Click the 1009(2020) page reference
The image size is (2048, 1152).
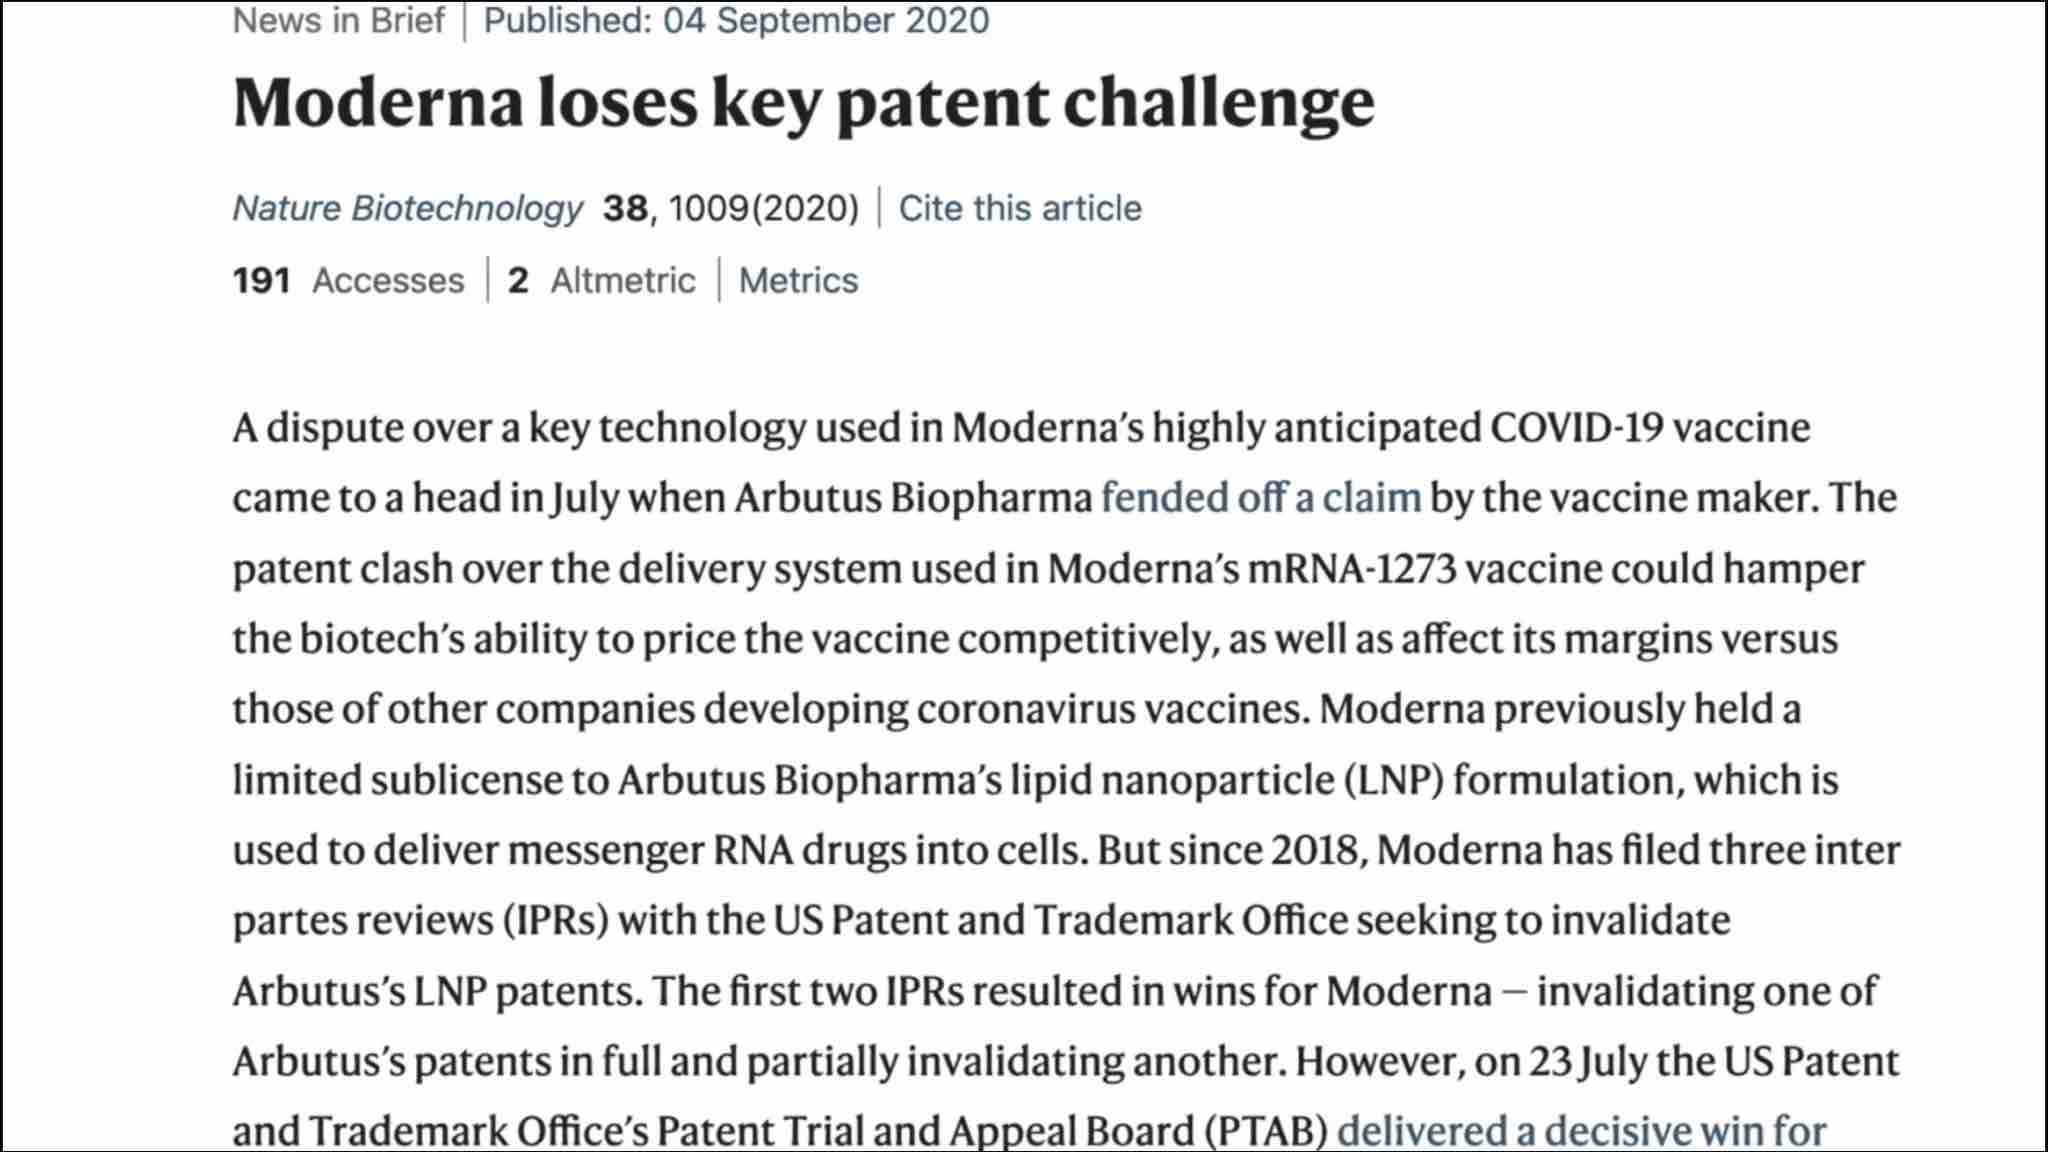point(763,208)
